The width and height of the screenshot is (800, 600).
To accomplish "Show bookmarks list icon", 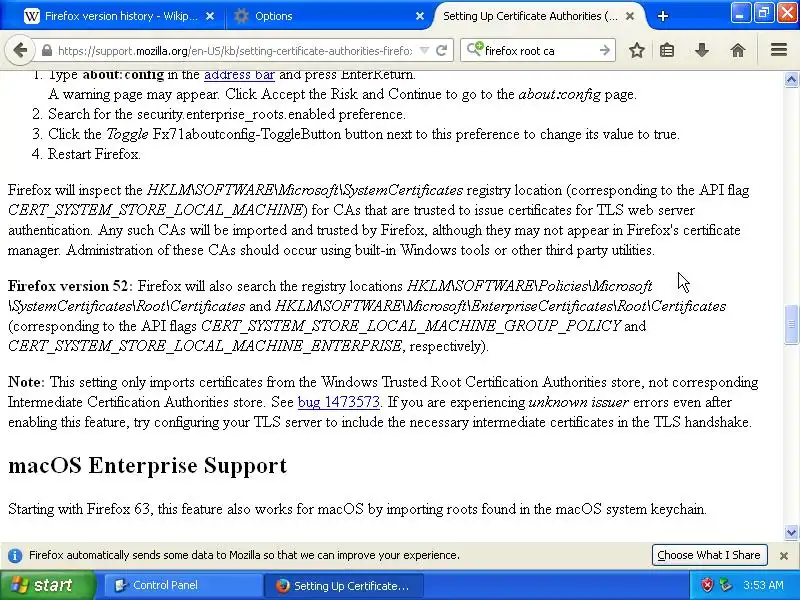I will (x=667, y=51).
